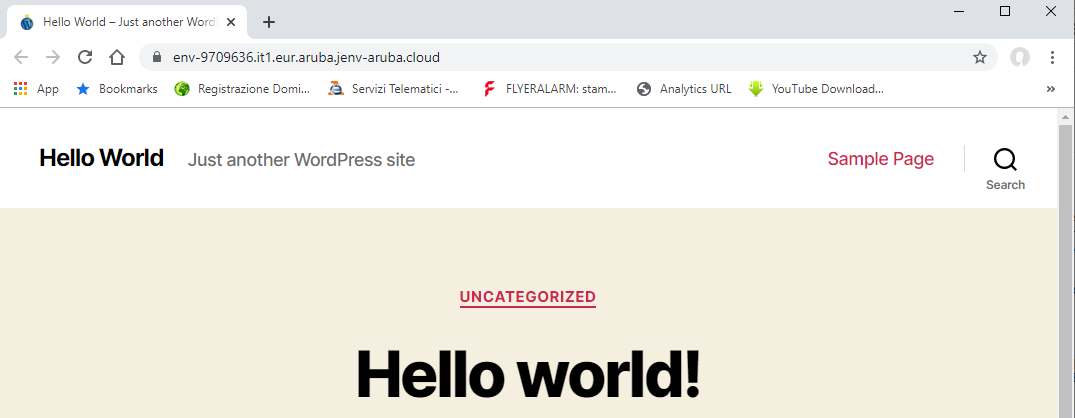Select the Hello World browser tab
1075x418 pixels.
[120, 22]
